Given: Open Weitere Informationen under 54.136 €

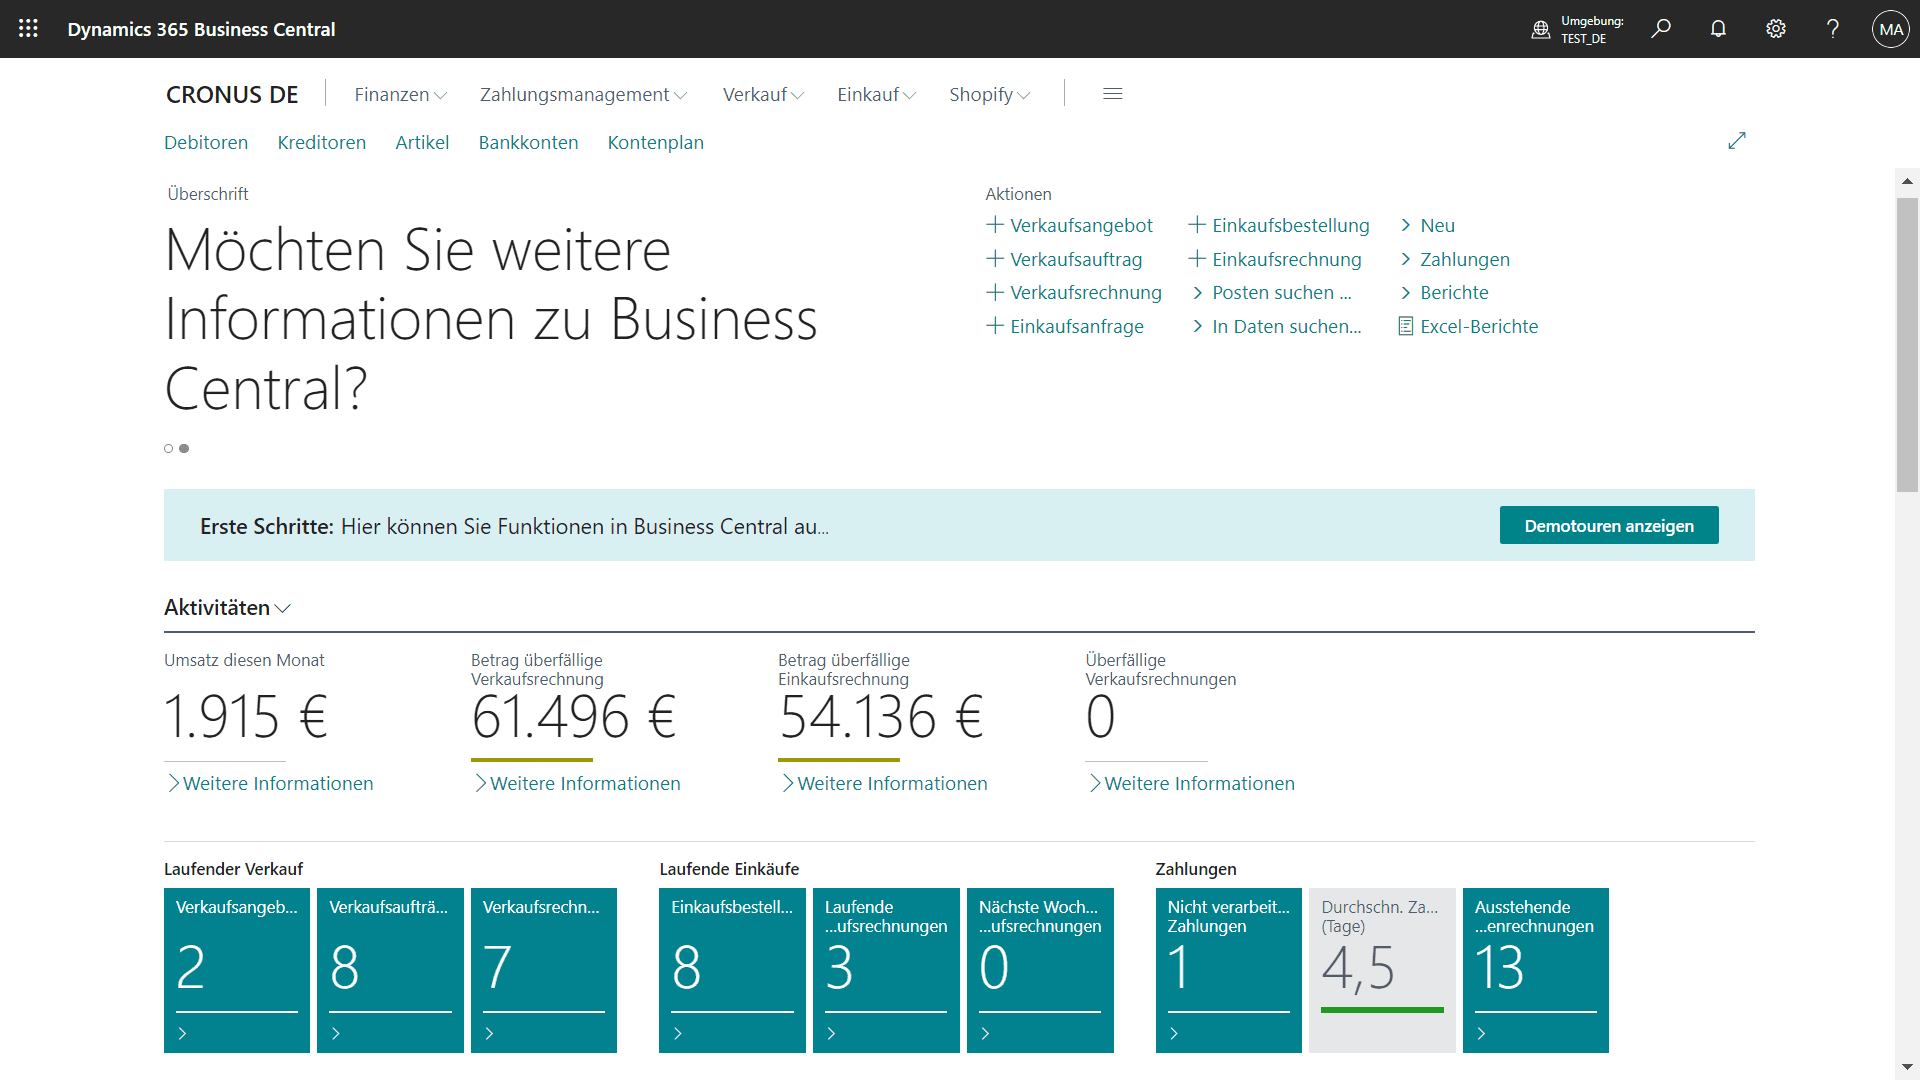Looking at the screenshot, I should click(884, 783).
